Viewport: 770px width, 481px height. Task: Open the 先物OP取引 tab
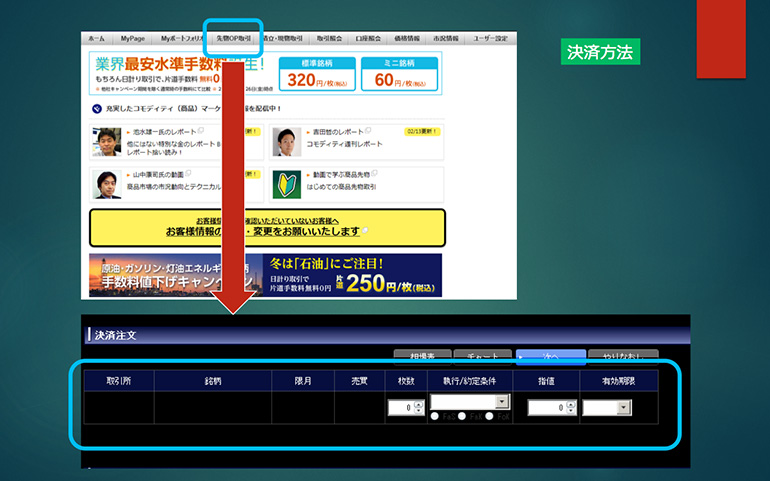[x=236, y=38]
